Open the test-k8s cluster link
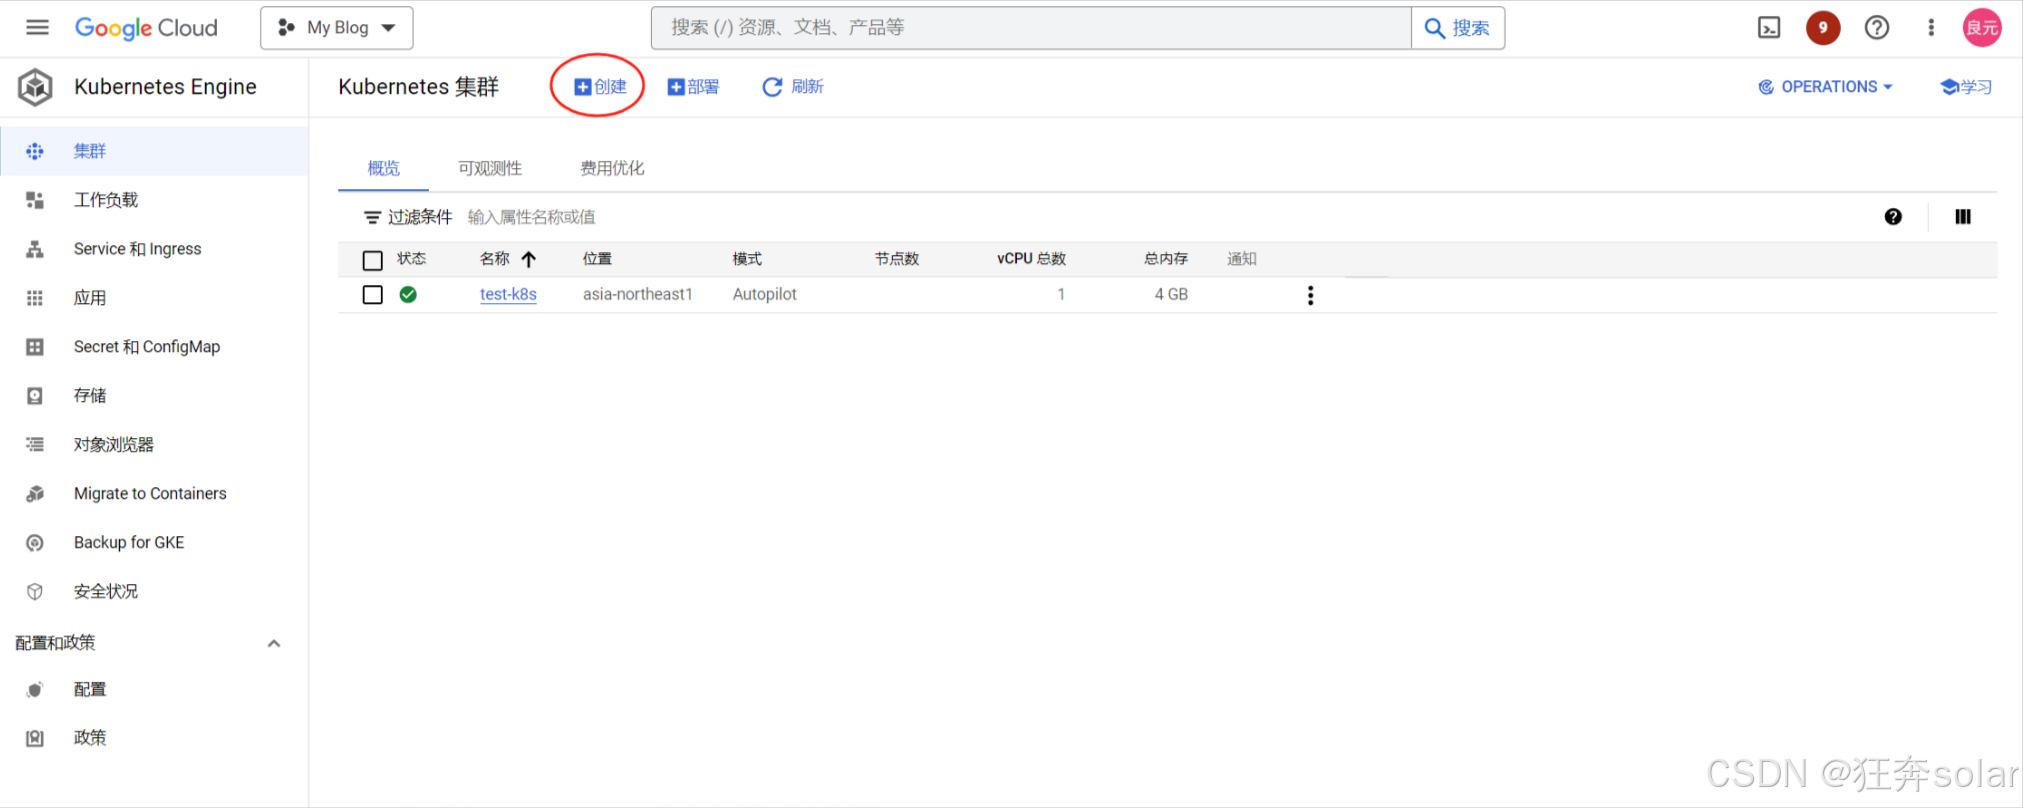This screenshot has width=2023, height=808. click(508, 294)
